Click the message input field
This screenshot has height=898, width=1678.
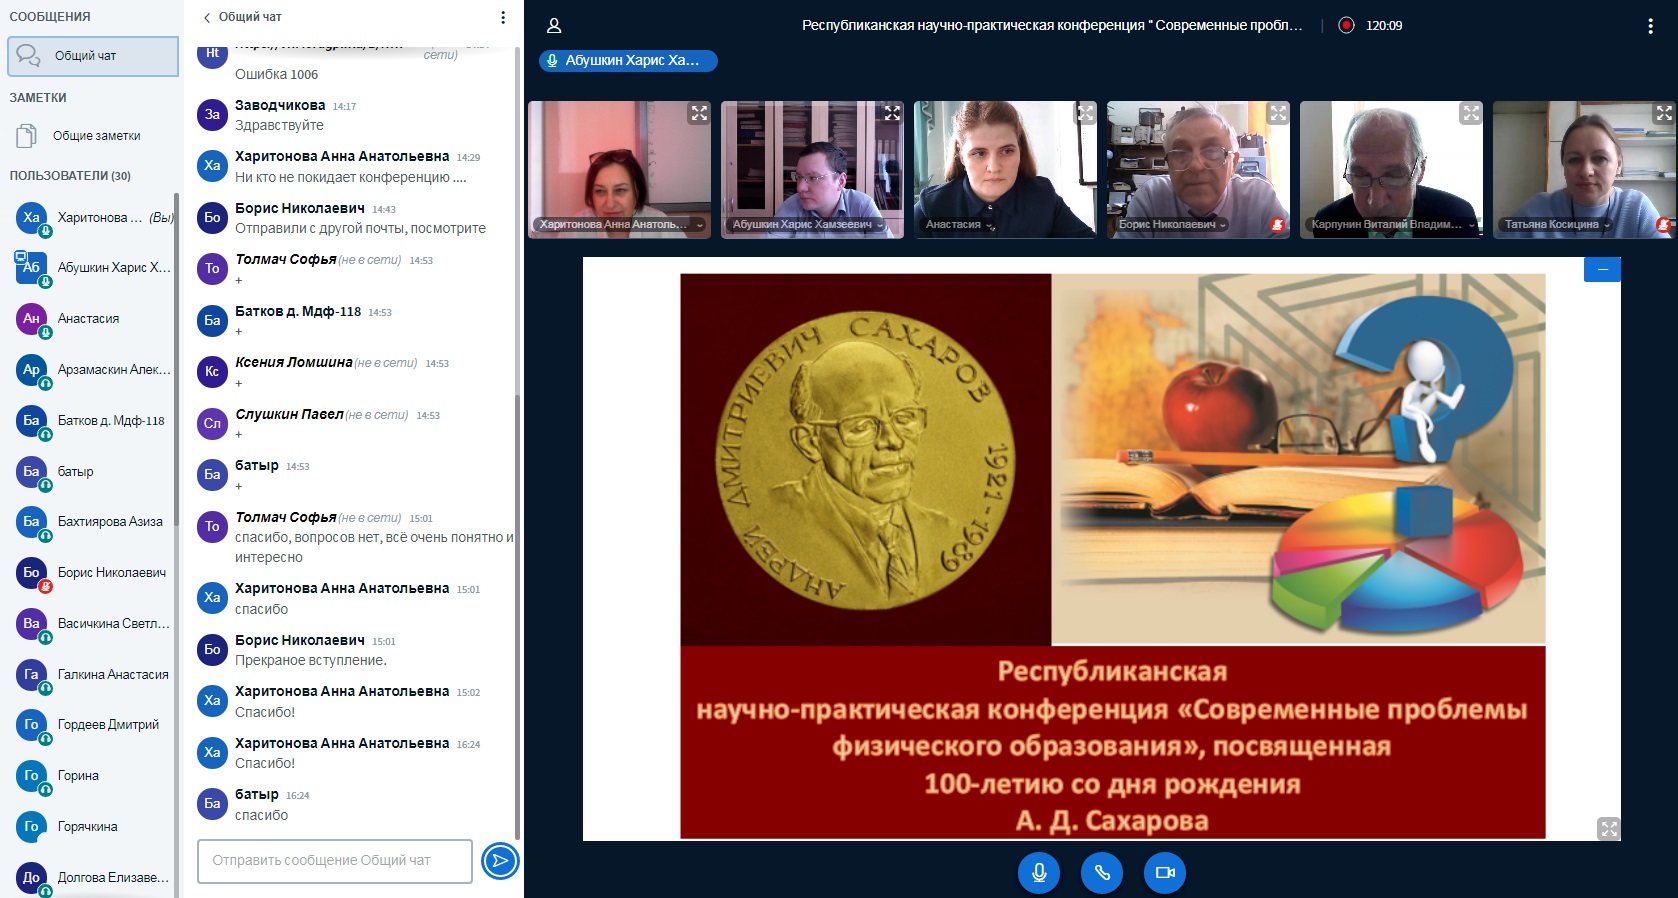(x=335, y=861)
